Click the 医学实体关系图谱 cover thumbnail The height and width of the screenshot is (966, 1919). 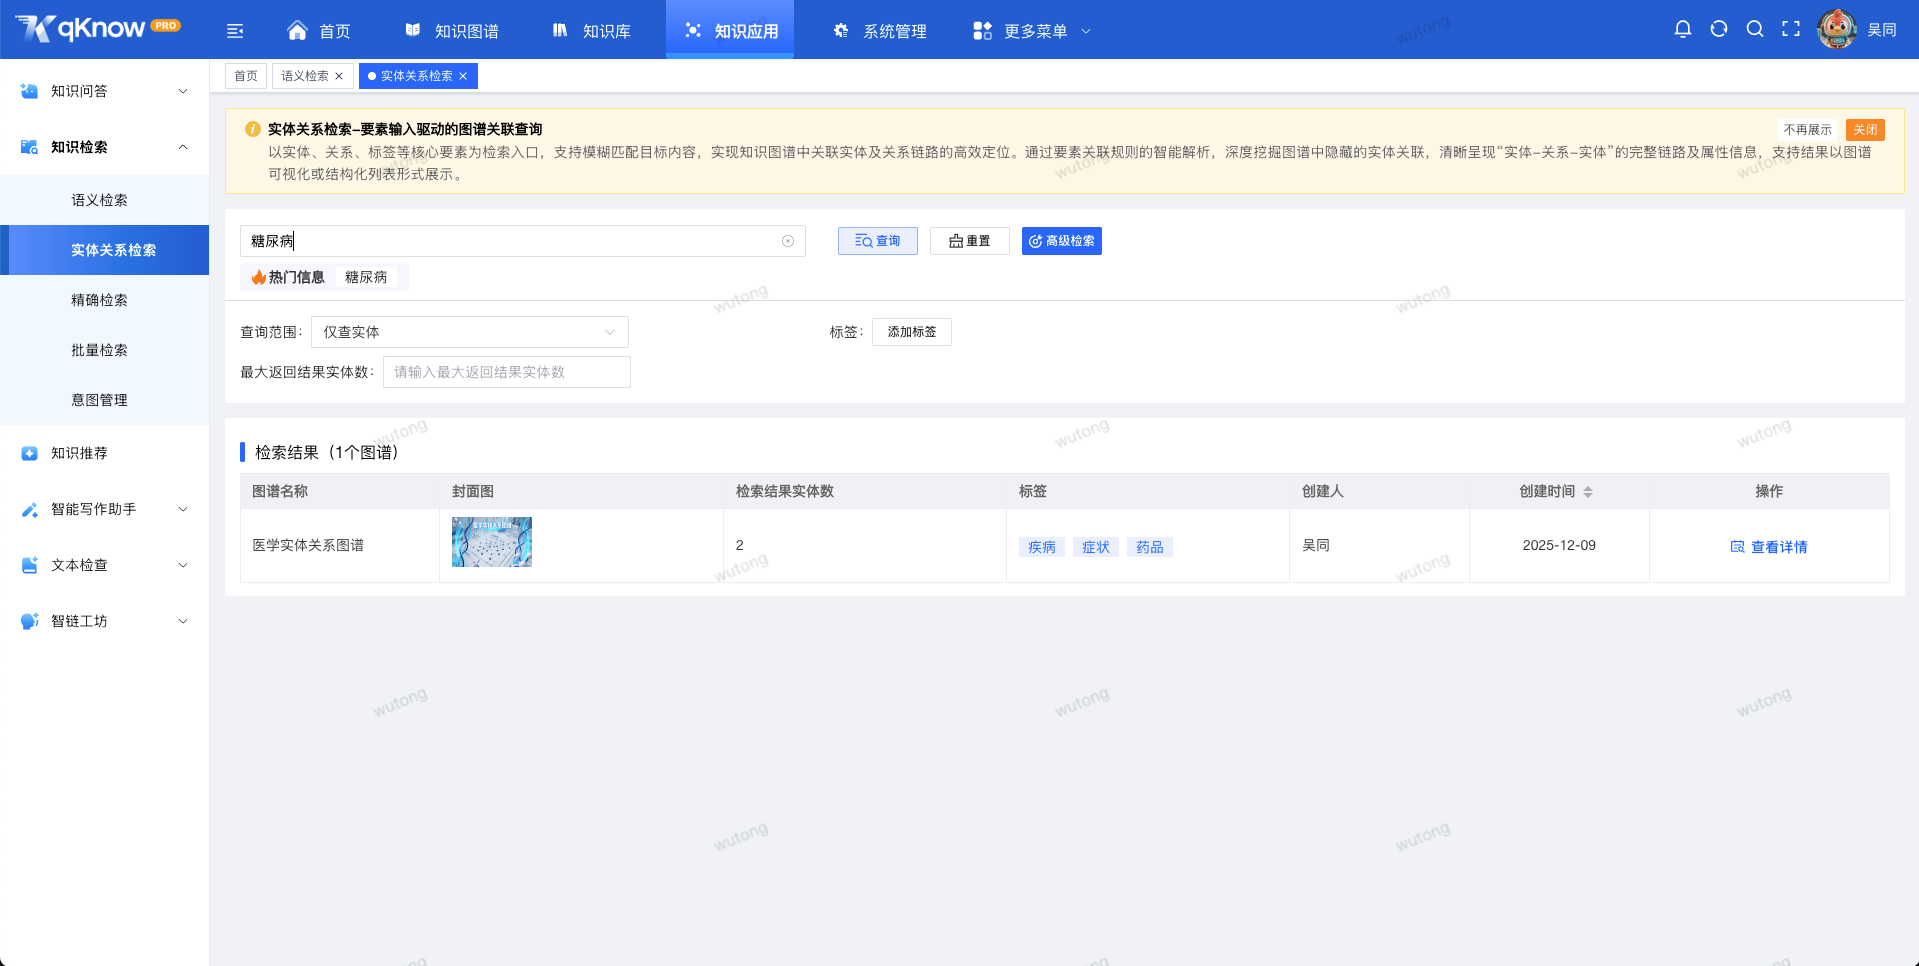(x=490, y=541)
